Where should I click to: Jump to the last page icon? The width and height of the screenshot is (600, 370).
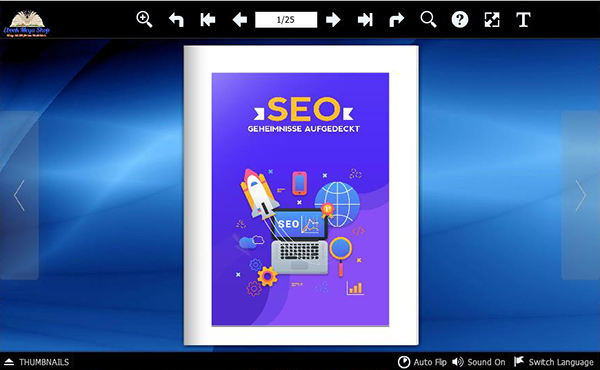(365, 20)
